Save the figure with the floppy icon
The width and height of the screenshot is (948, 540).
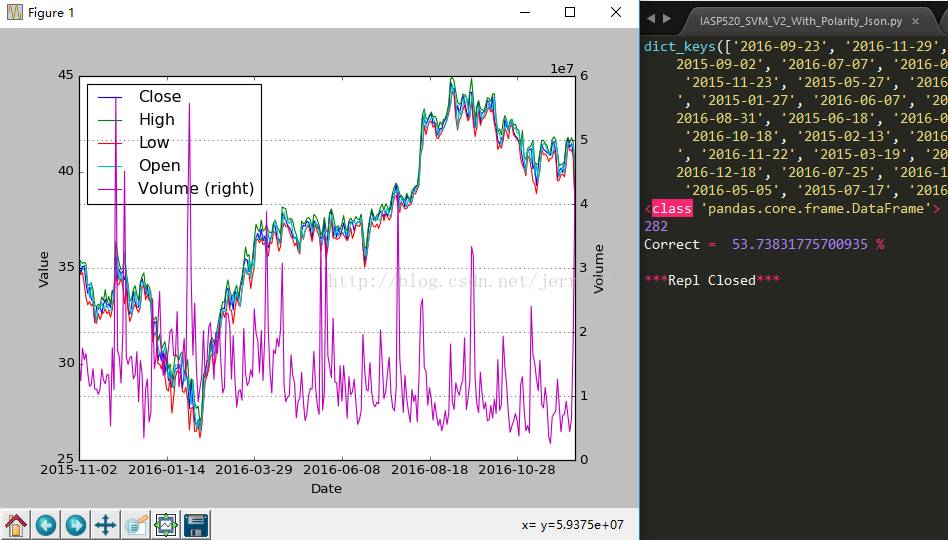[x=196, y=524]
